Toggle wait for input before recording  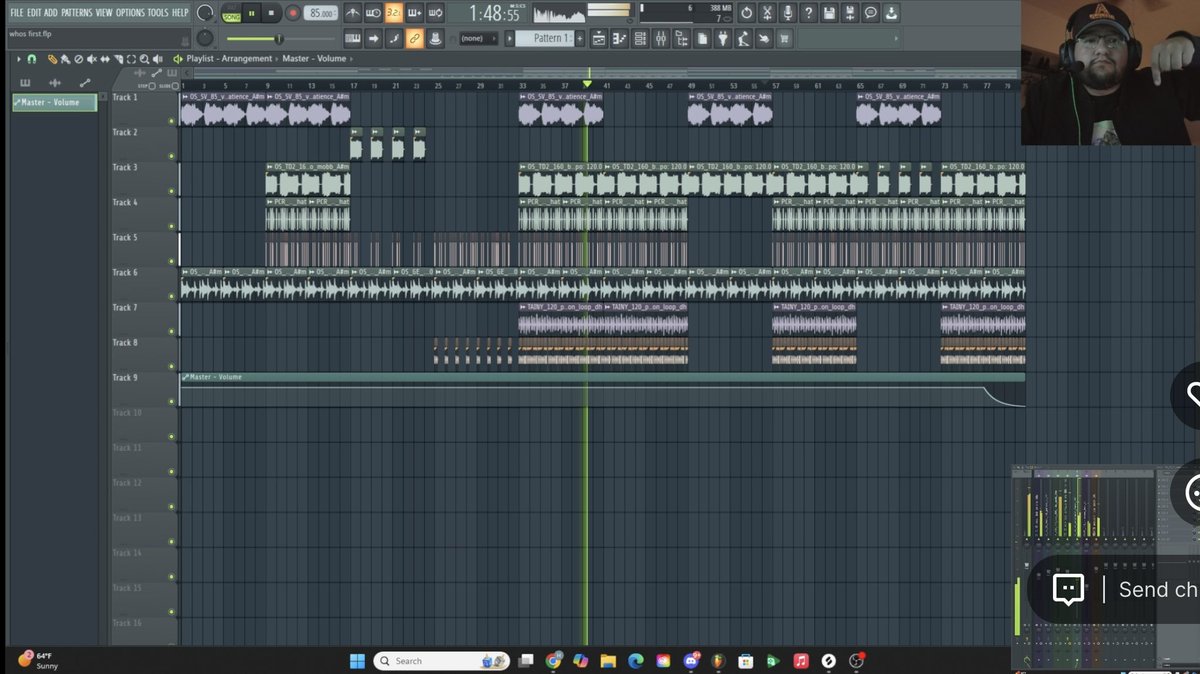click(x=373, y=13)
